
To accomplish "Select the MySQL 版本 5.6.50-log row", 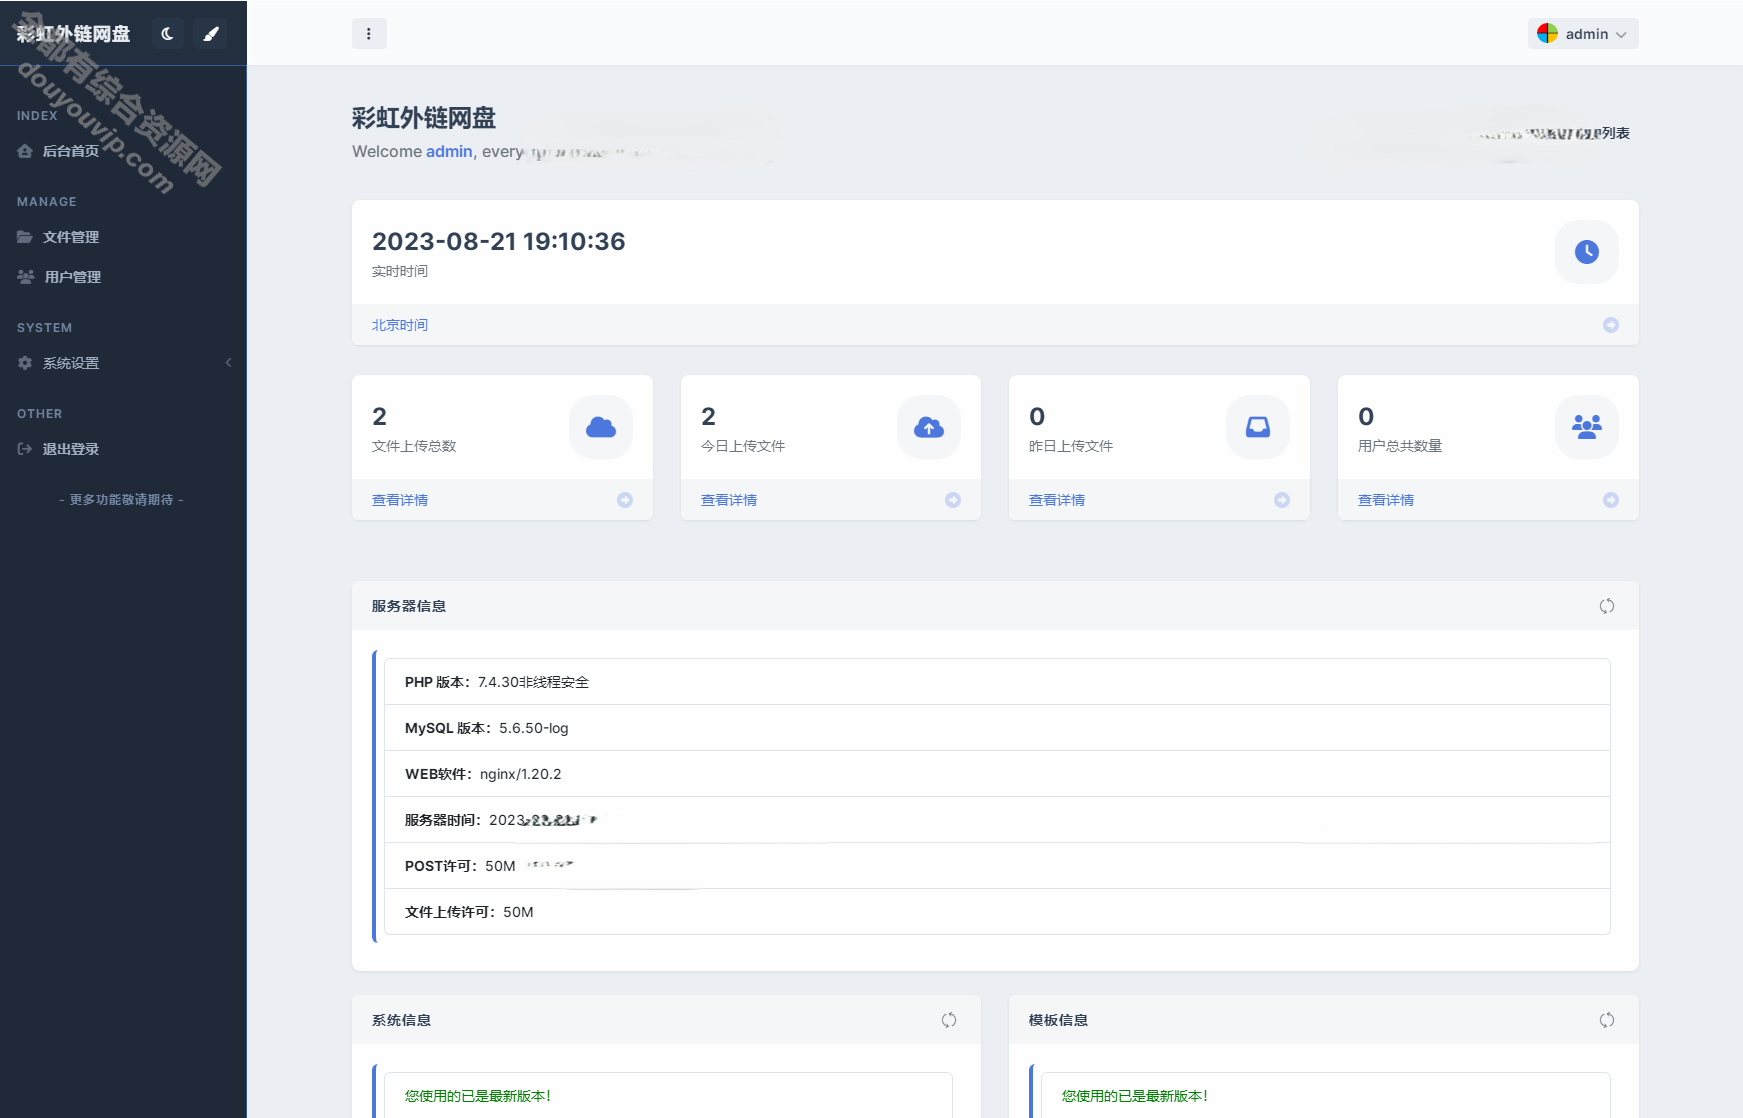I will [997, 728].
